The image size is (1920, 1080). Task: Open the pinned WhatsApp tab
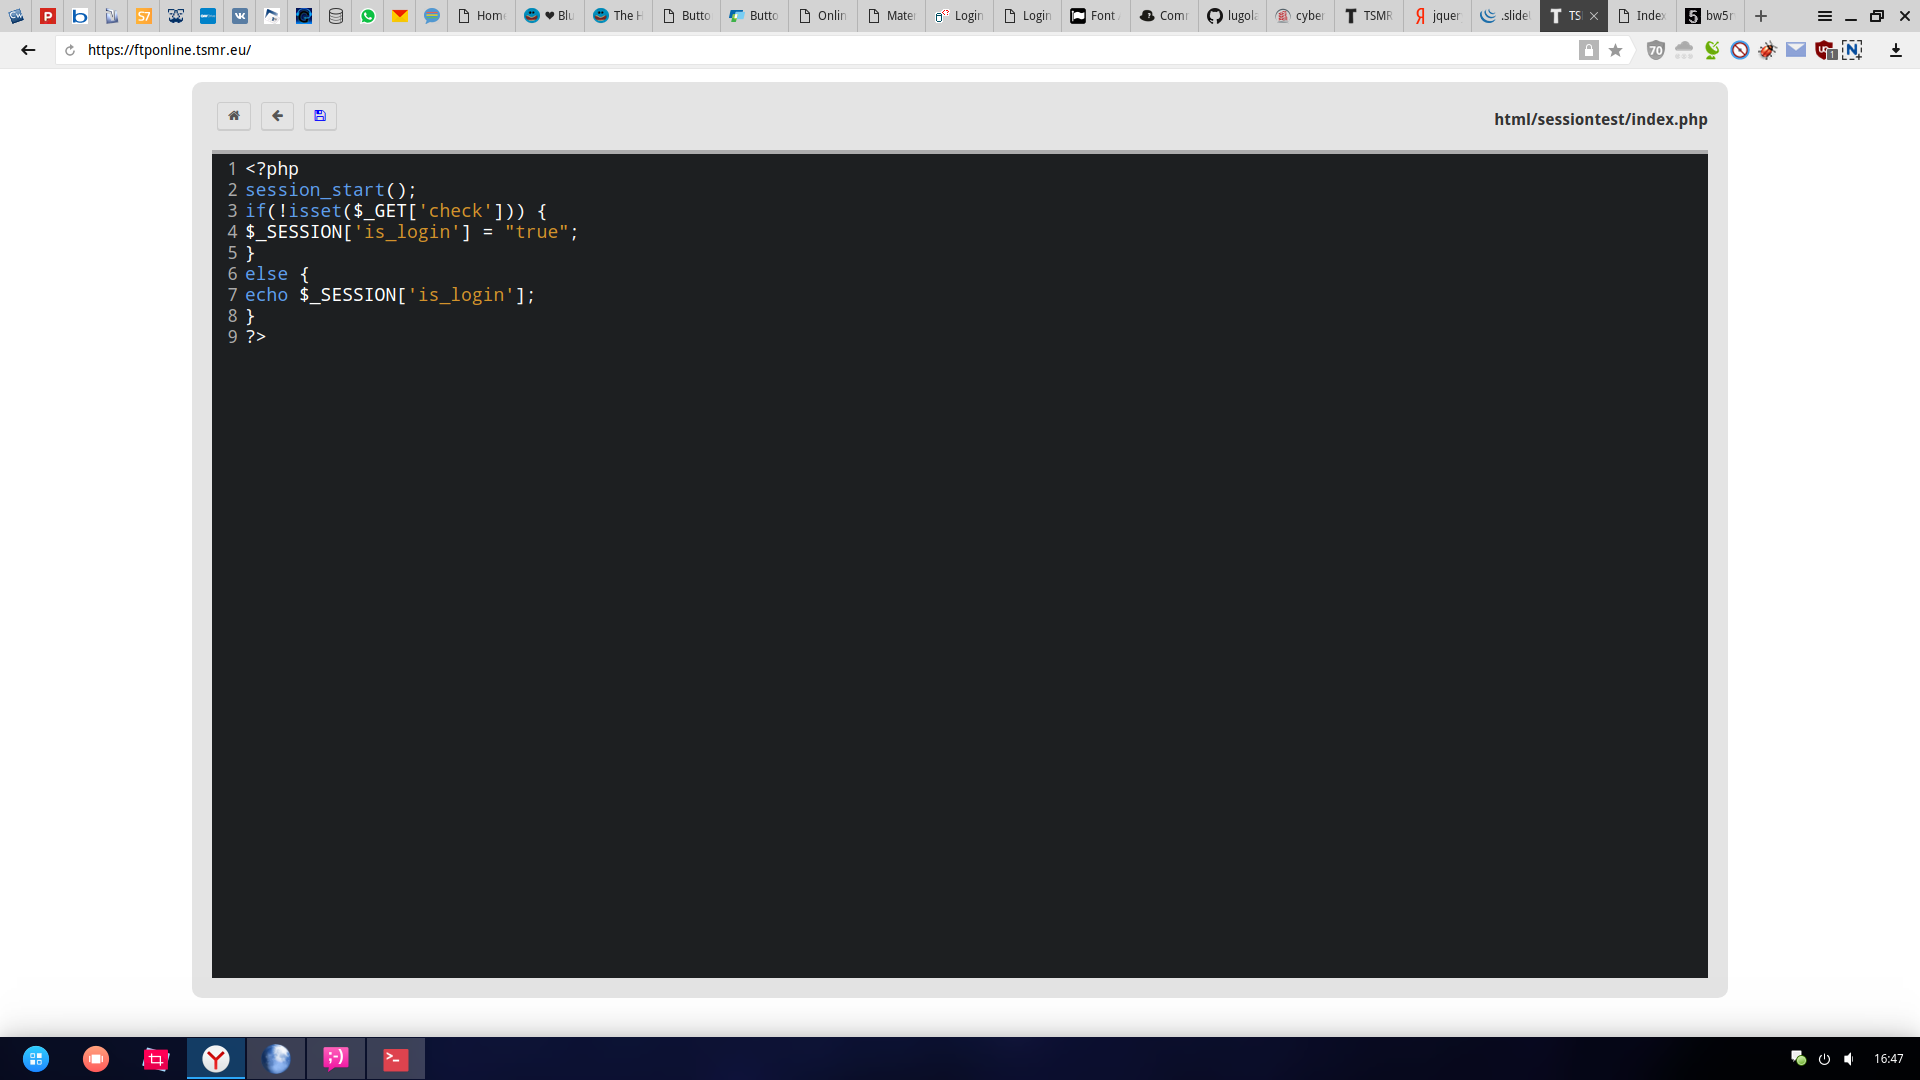[368, 16]
